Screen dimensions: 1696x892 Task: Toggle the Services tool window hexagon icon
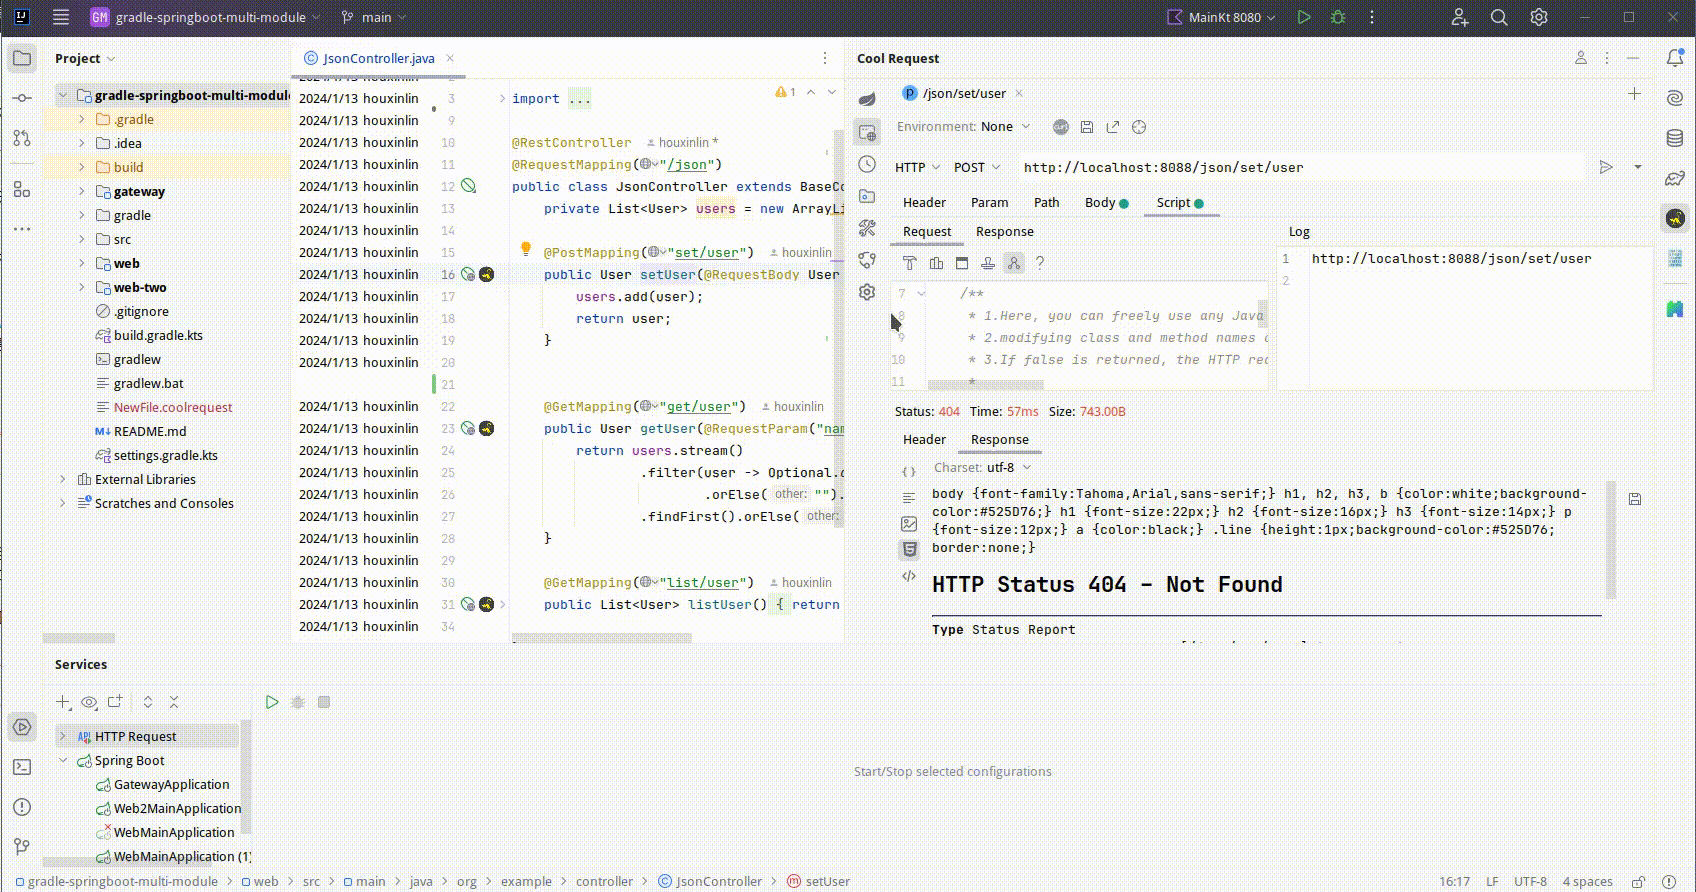[22, 727]
